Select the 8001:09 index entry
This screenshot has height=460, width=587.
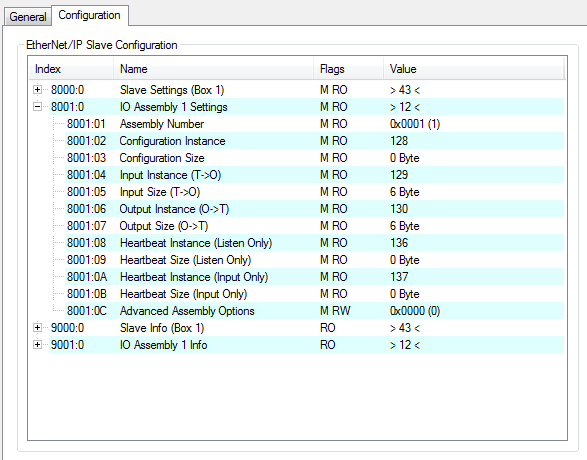[86, 260]
